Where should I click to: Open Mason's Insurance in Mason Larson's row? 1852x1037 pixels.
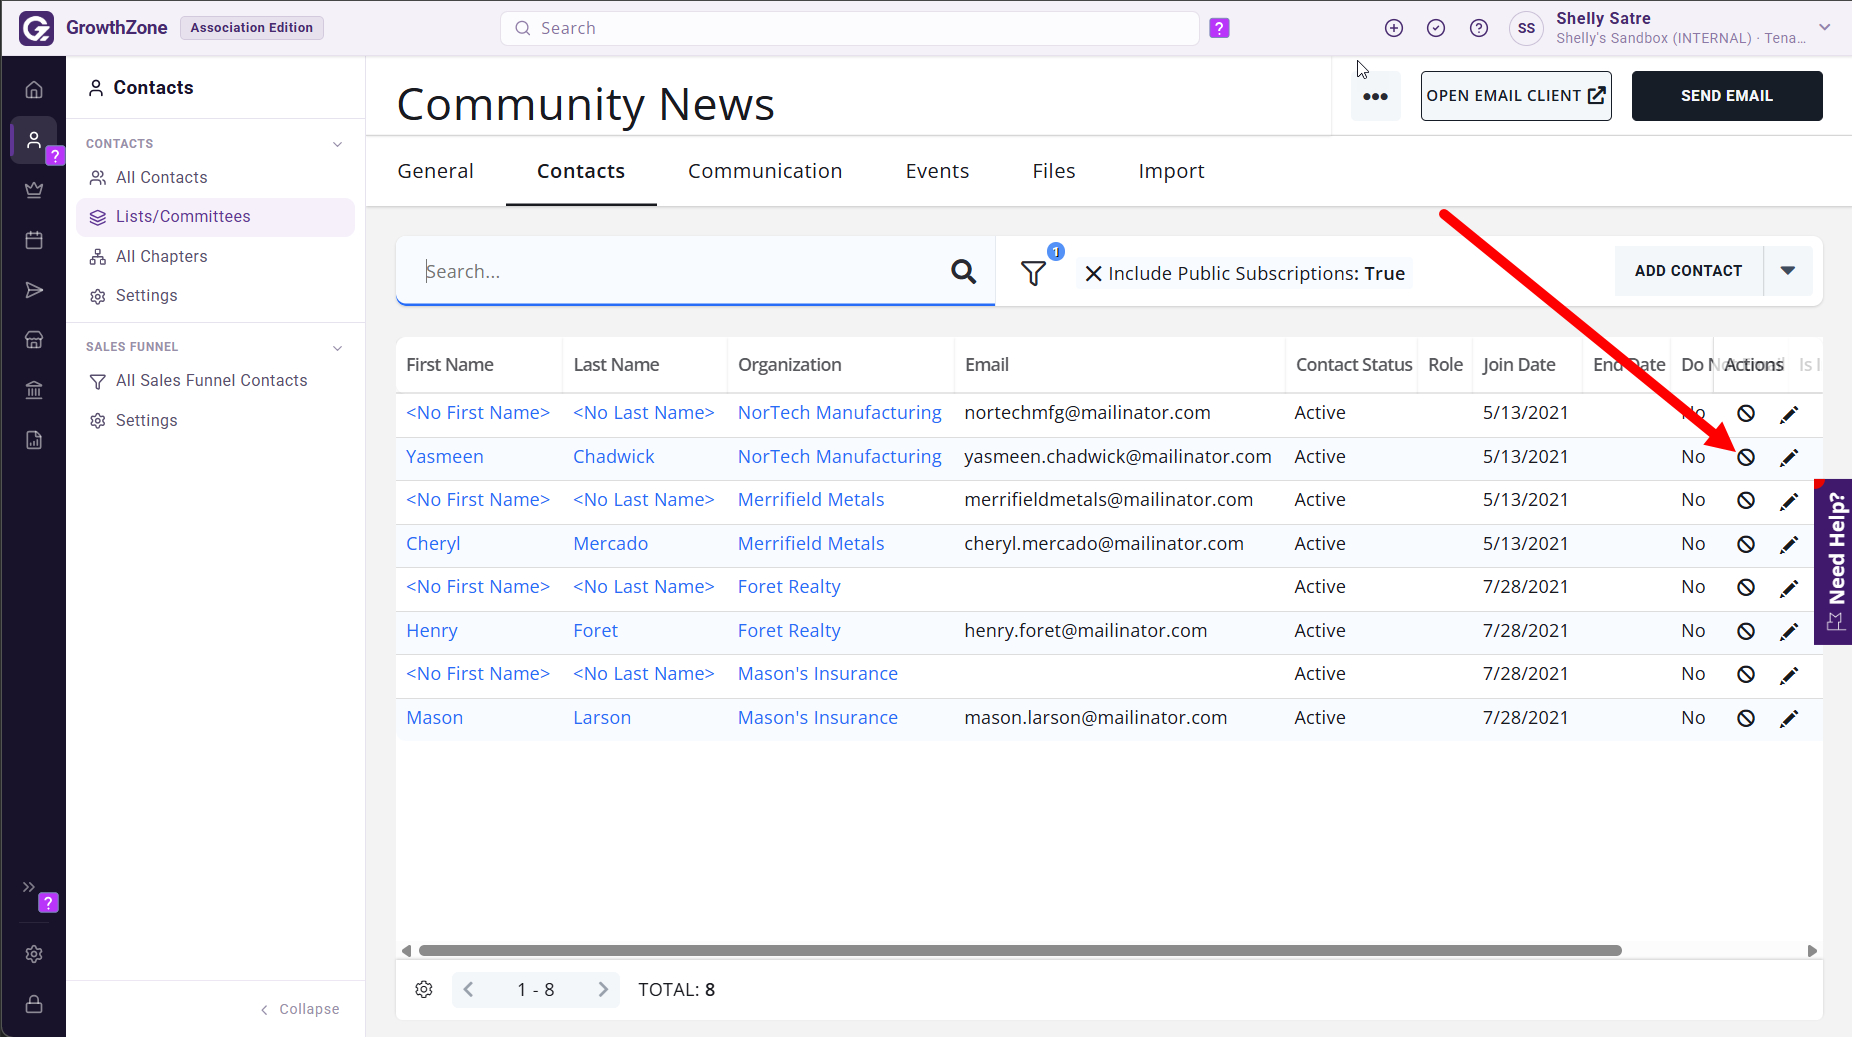[x=817, y=718]
